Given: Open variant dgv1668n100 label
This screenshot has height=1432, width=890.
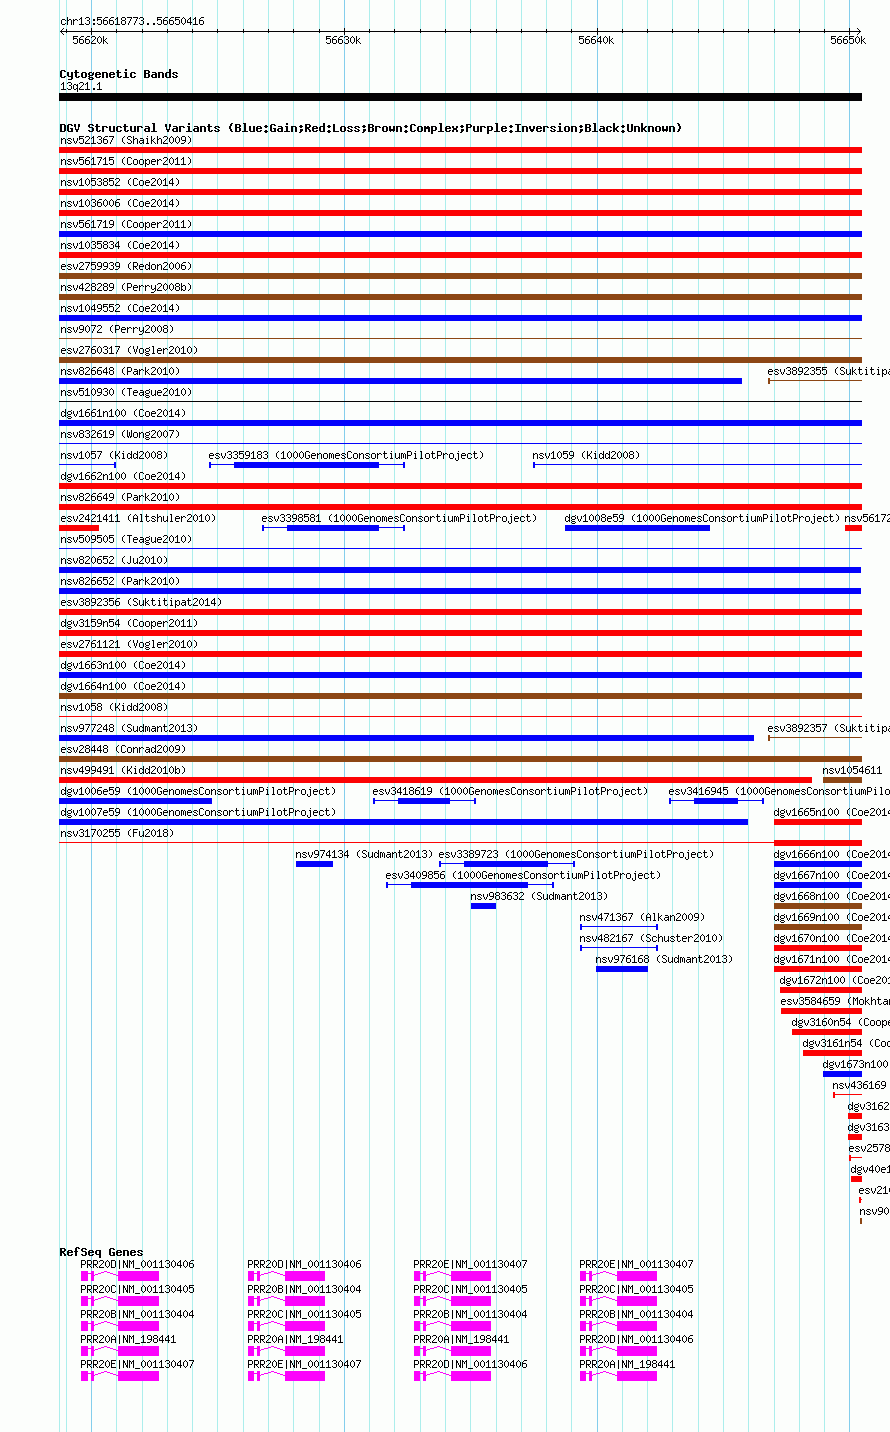Looking at the screenshot, I should [832, 896].
